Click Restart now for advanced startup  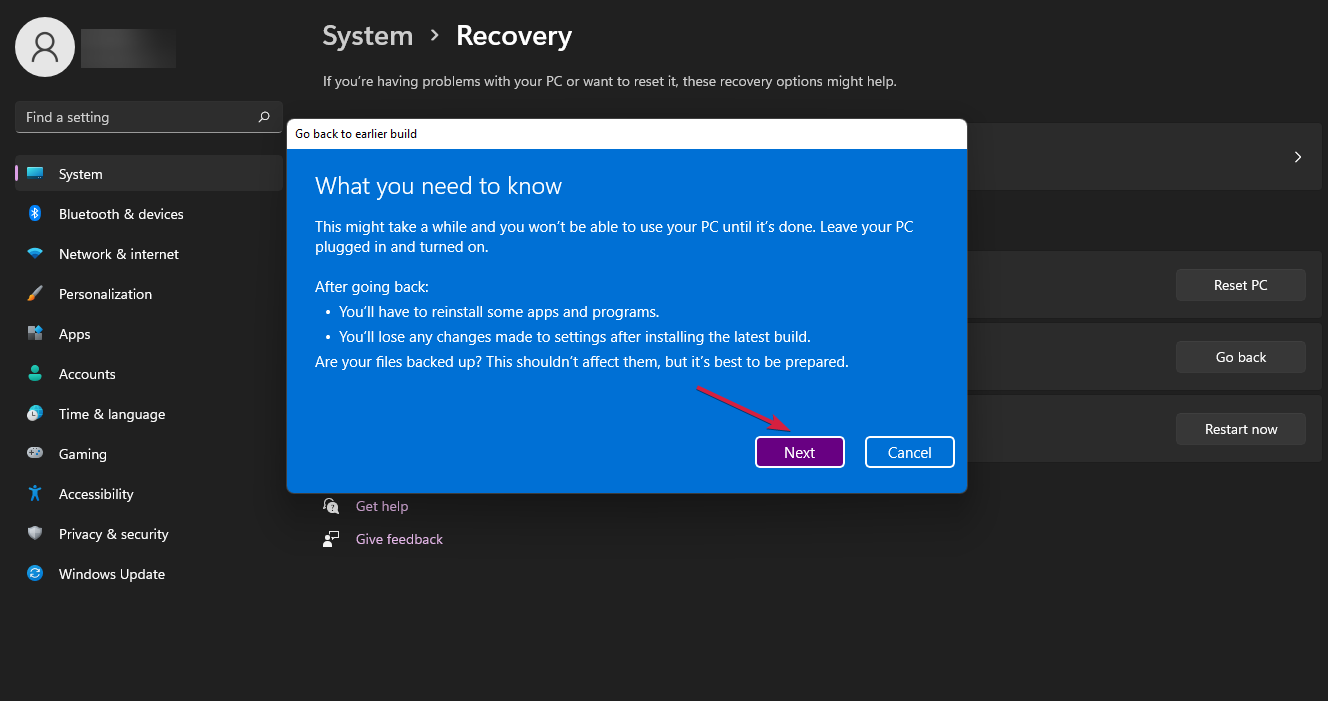(x=1240, y=428)
